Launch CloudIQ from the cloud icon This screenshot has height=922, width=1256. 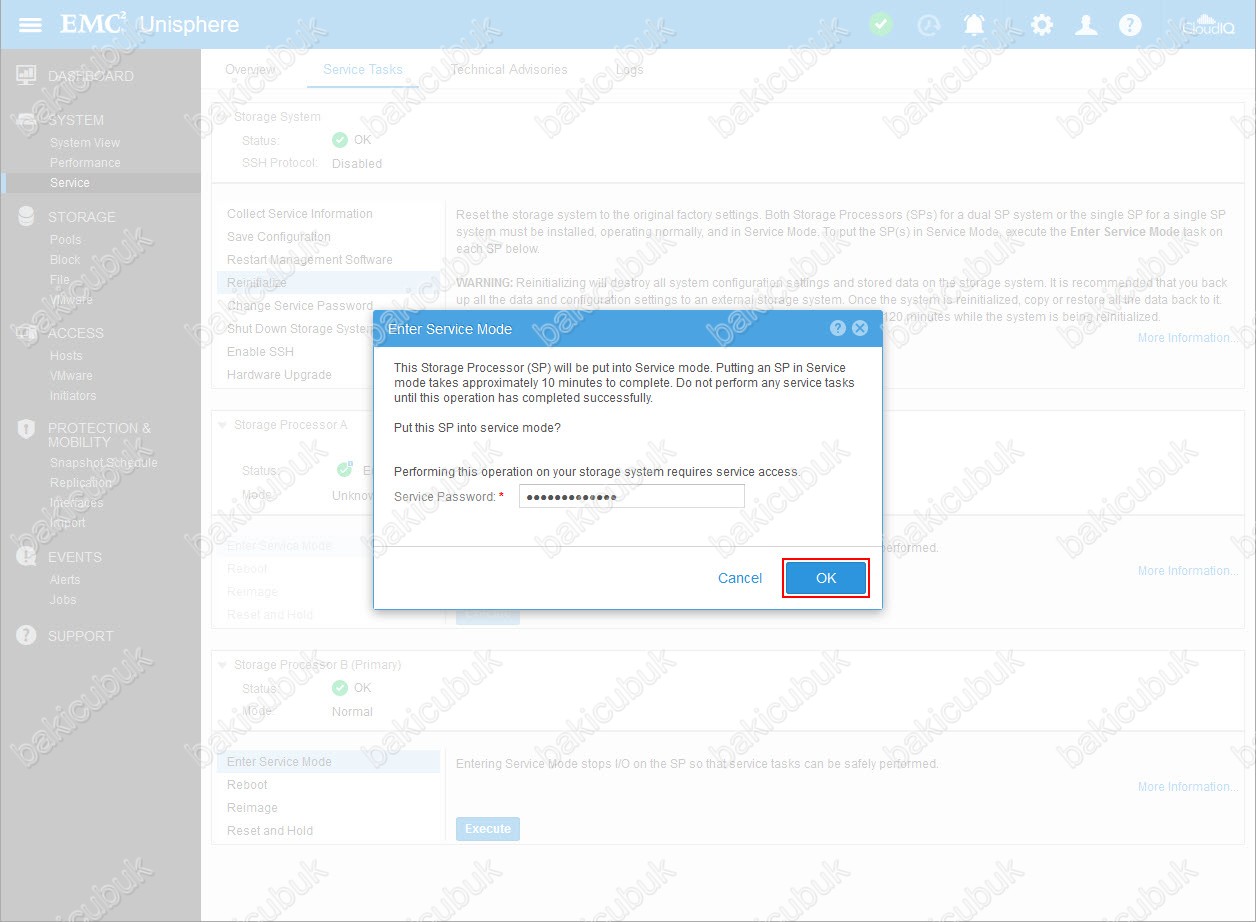click(x=1207, y=25)
